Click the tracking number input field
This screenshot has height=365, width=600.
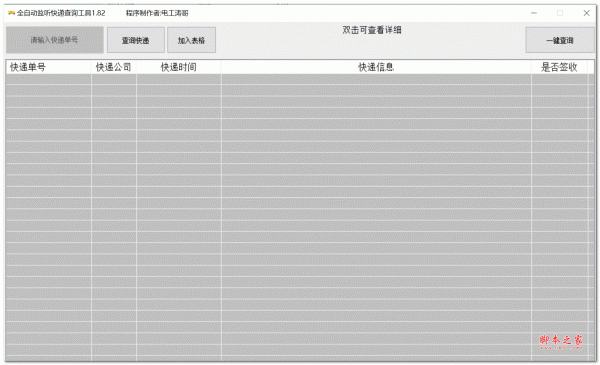tap(55, 40)
